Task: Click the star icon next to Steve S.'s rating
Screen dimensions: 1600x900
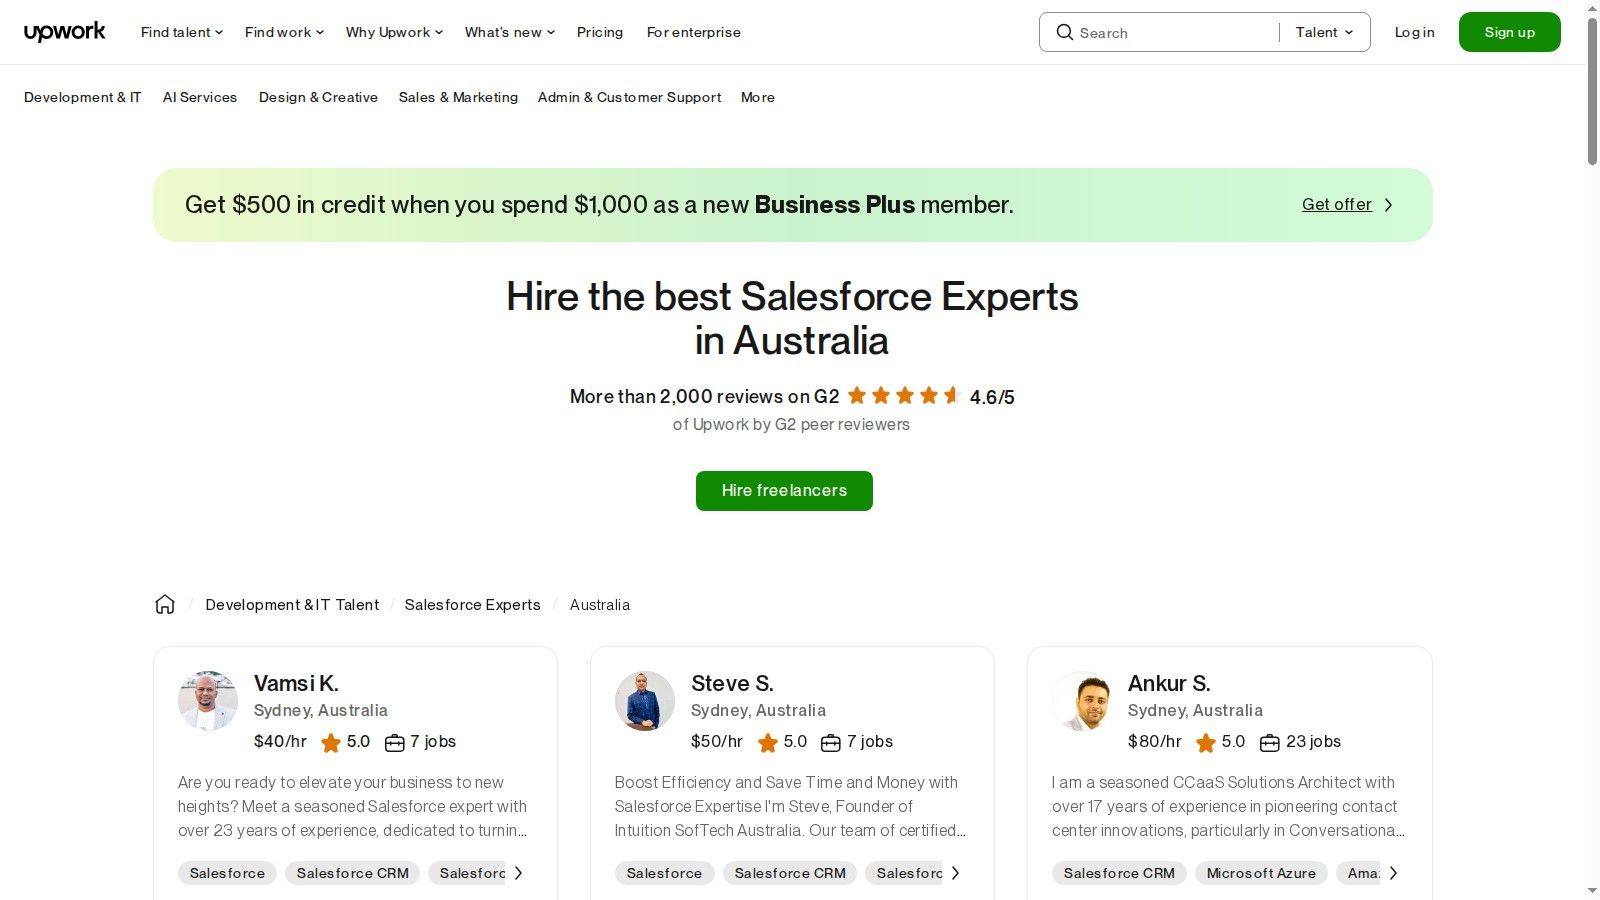Action: (x=768, y=742)
